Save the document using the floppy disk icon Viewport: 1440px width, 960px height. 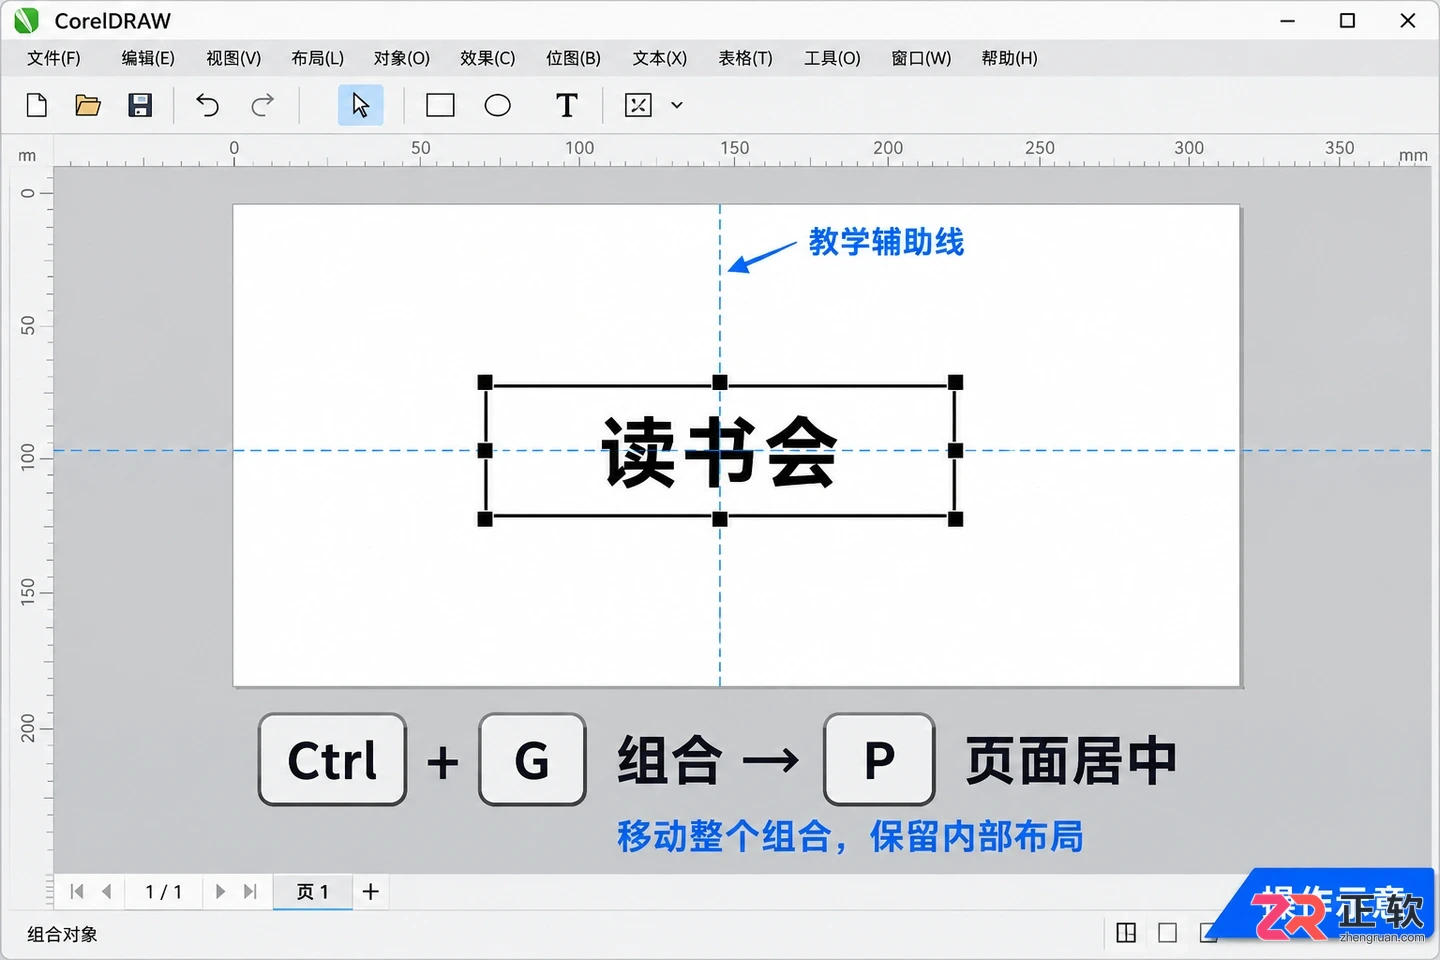(140, 105)
